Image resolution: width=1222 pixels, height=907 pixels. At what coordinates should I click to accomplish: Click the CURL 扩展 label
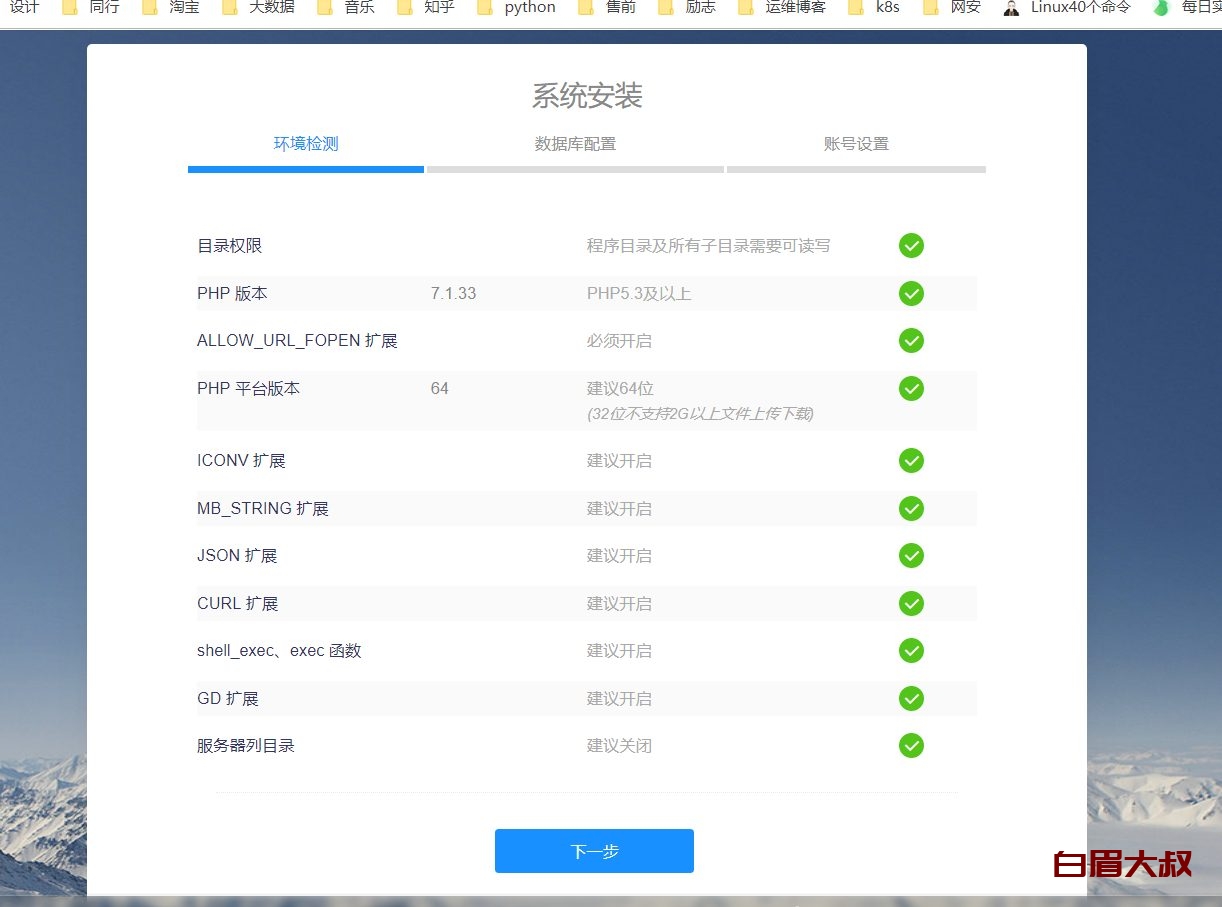(x=238, y=604)
